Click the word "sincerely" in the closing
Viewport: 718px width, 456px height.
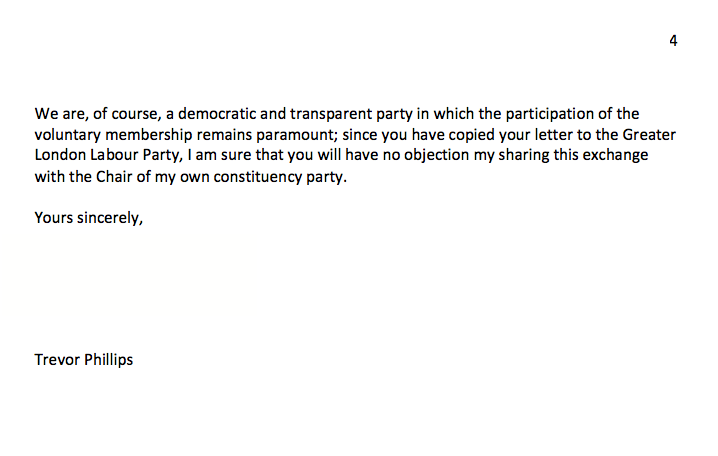point(111,217)
